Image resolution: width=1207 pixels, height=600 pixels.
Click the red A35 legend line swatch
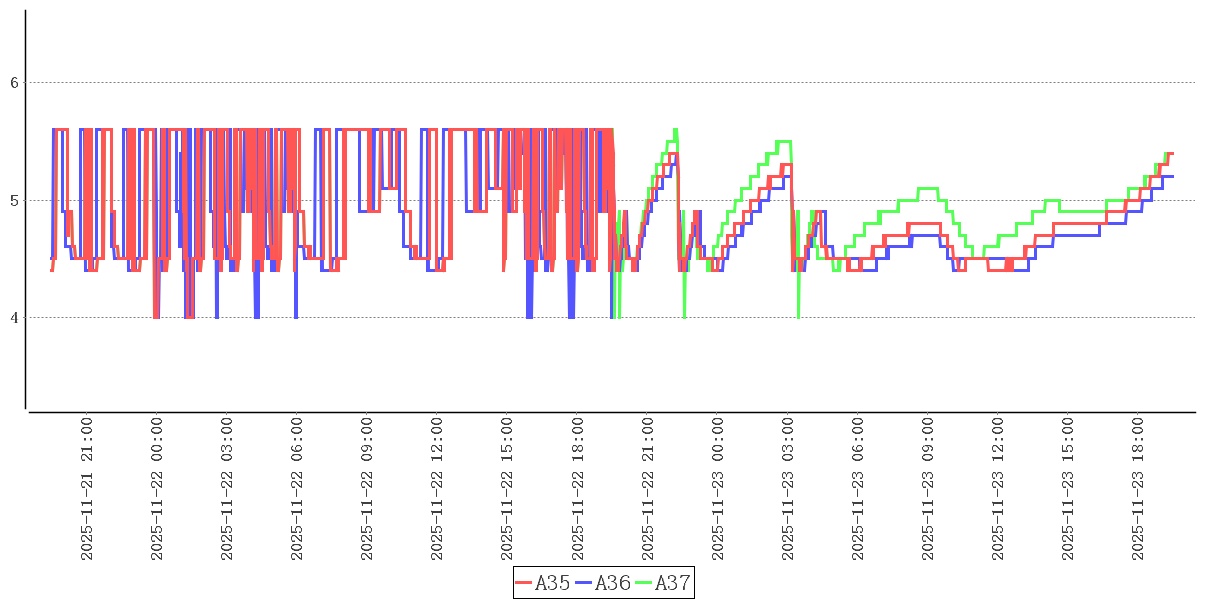pos(524,583)
